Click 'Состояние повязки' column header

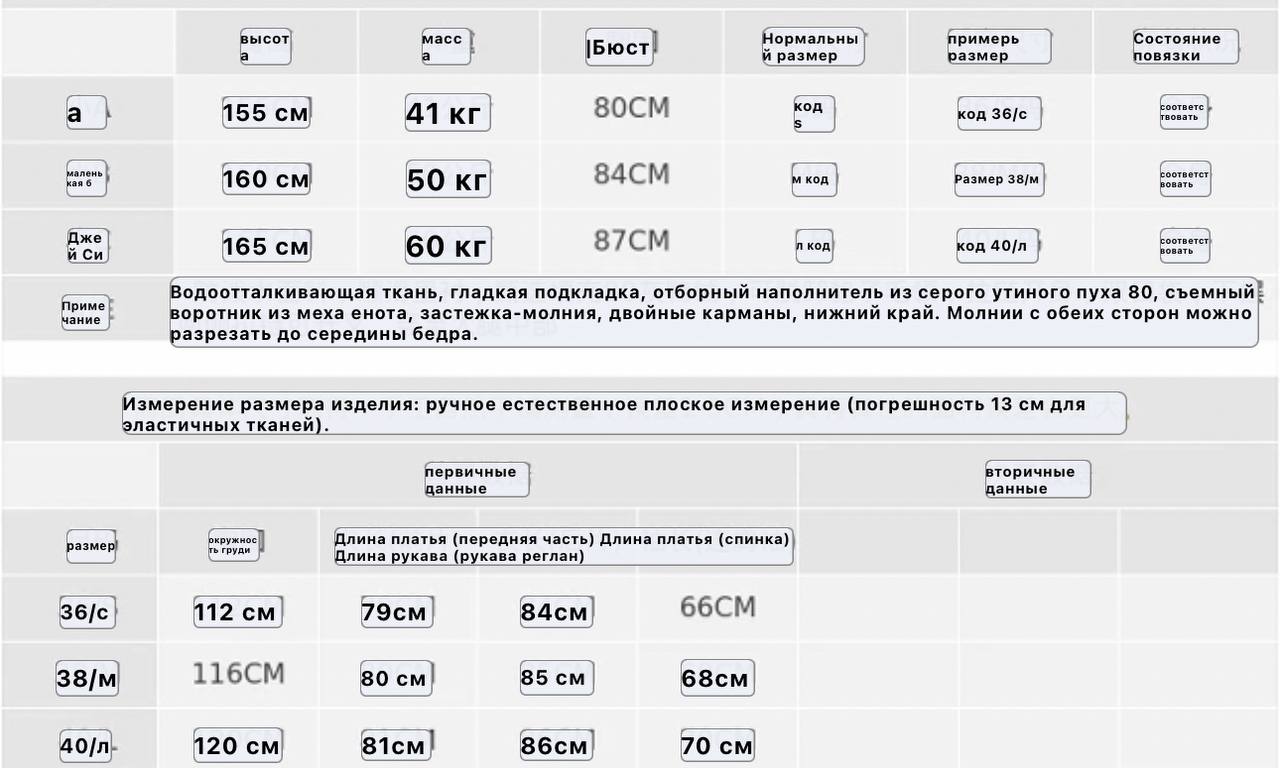1185,47
